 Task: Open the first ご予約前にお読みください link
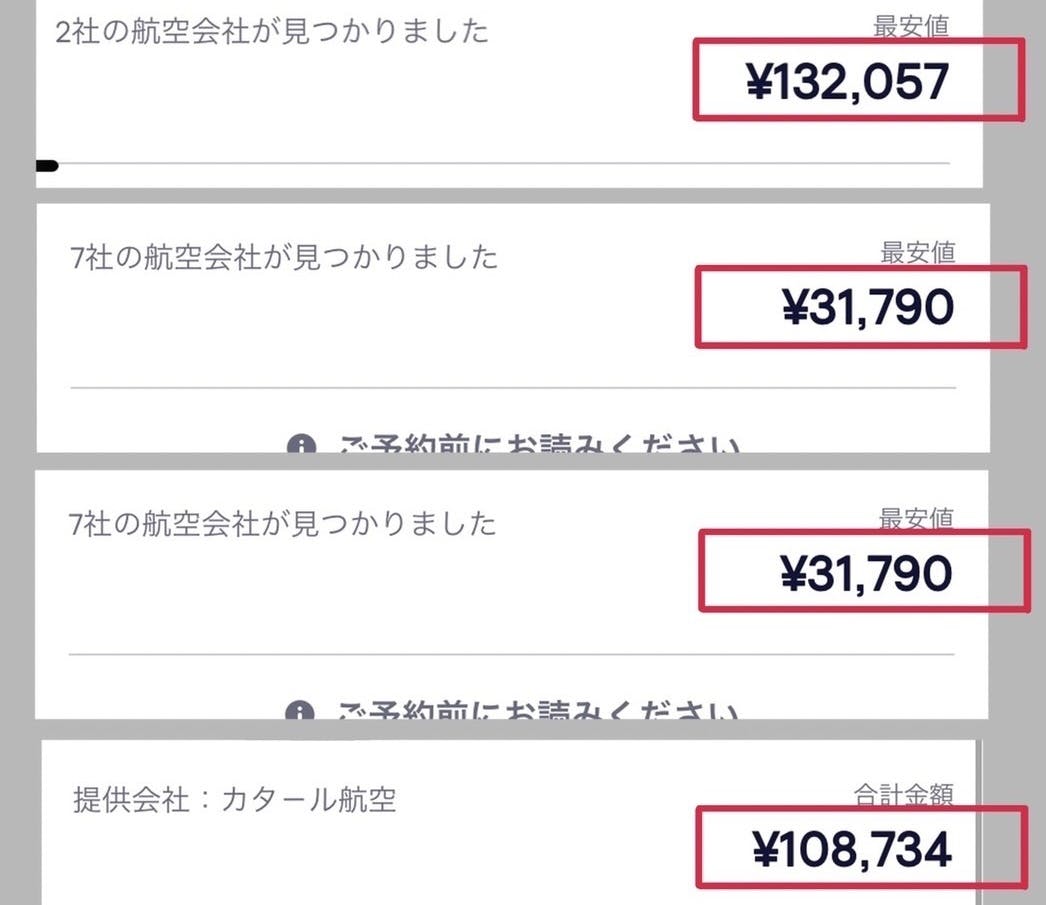pyautogui.click(x=540, y=446)
